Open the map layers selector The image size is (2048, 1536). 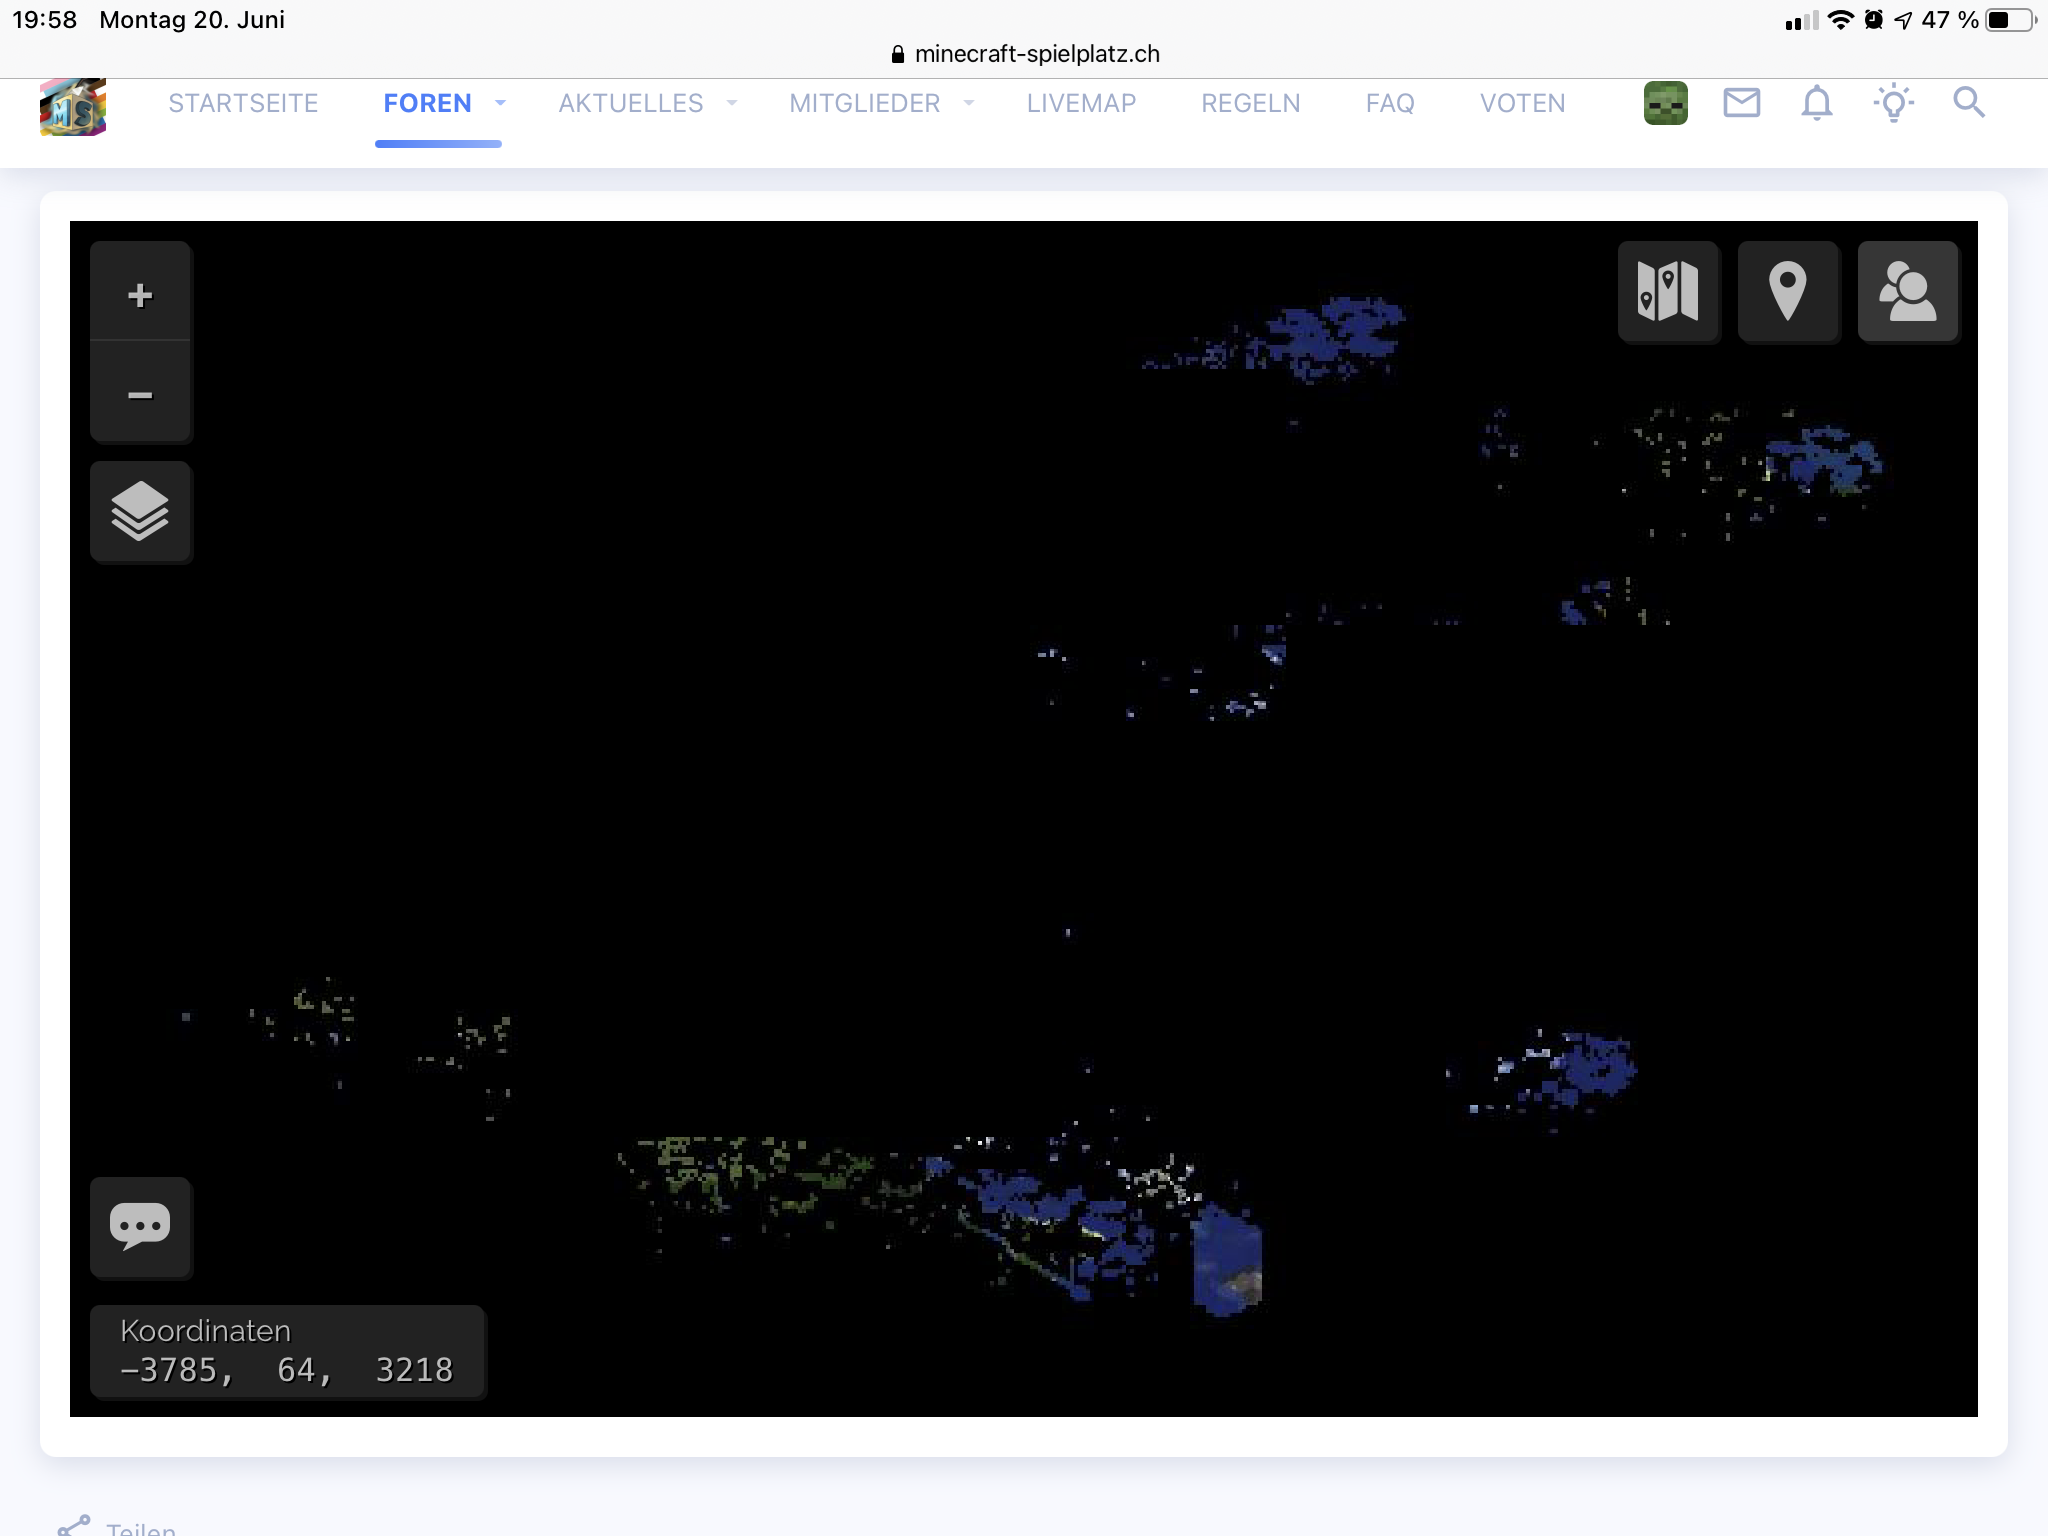coord(140,511)
